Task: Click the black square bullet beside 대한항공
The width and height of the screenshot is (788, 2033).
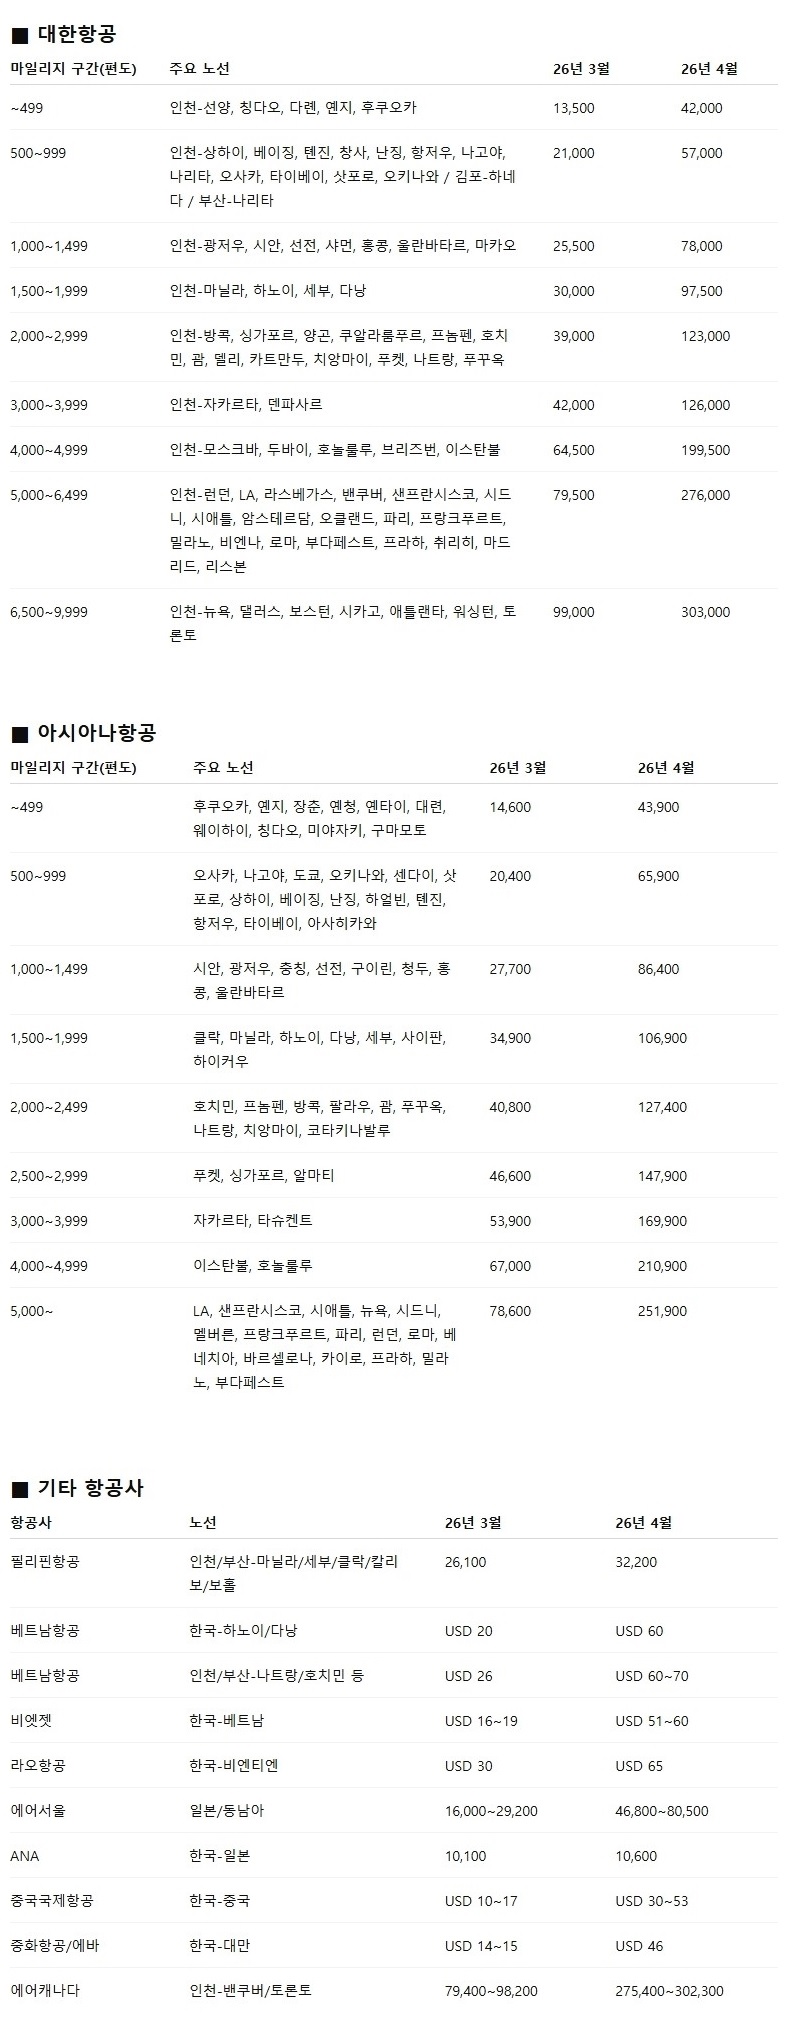Action: [19, 36]
